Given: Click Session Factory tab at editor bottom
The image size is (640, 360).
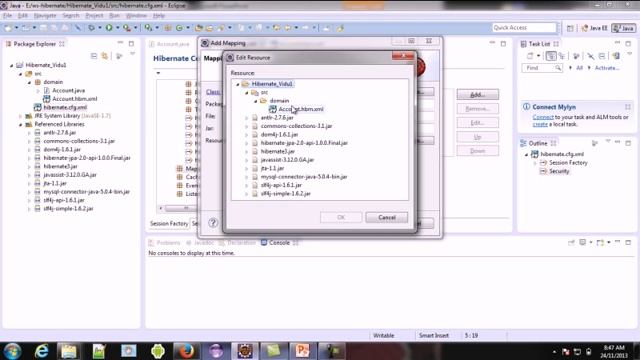Looking at the screenshot, I should click(169, 223).
